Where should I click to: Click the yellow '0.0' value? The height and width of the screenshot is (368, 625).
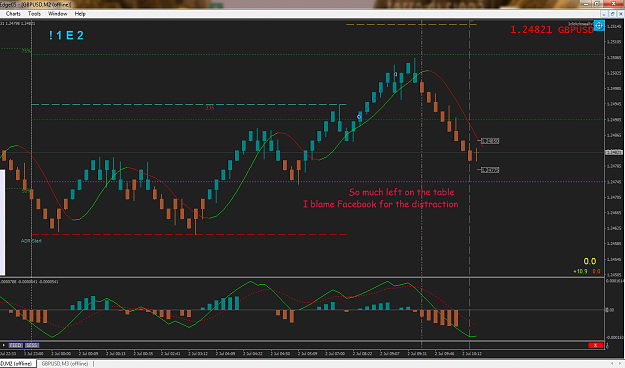click(590, 262)
